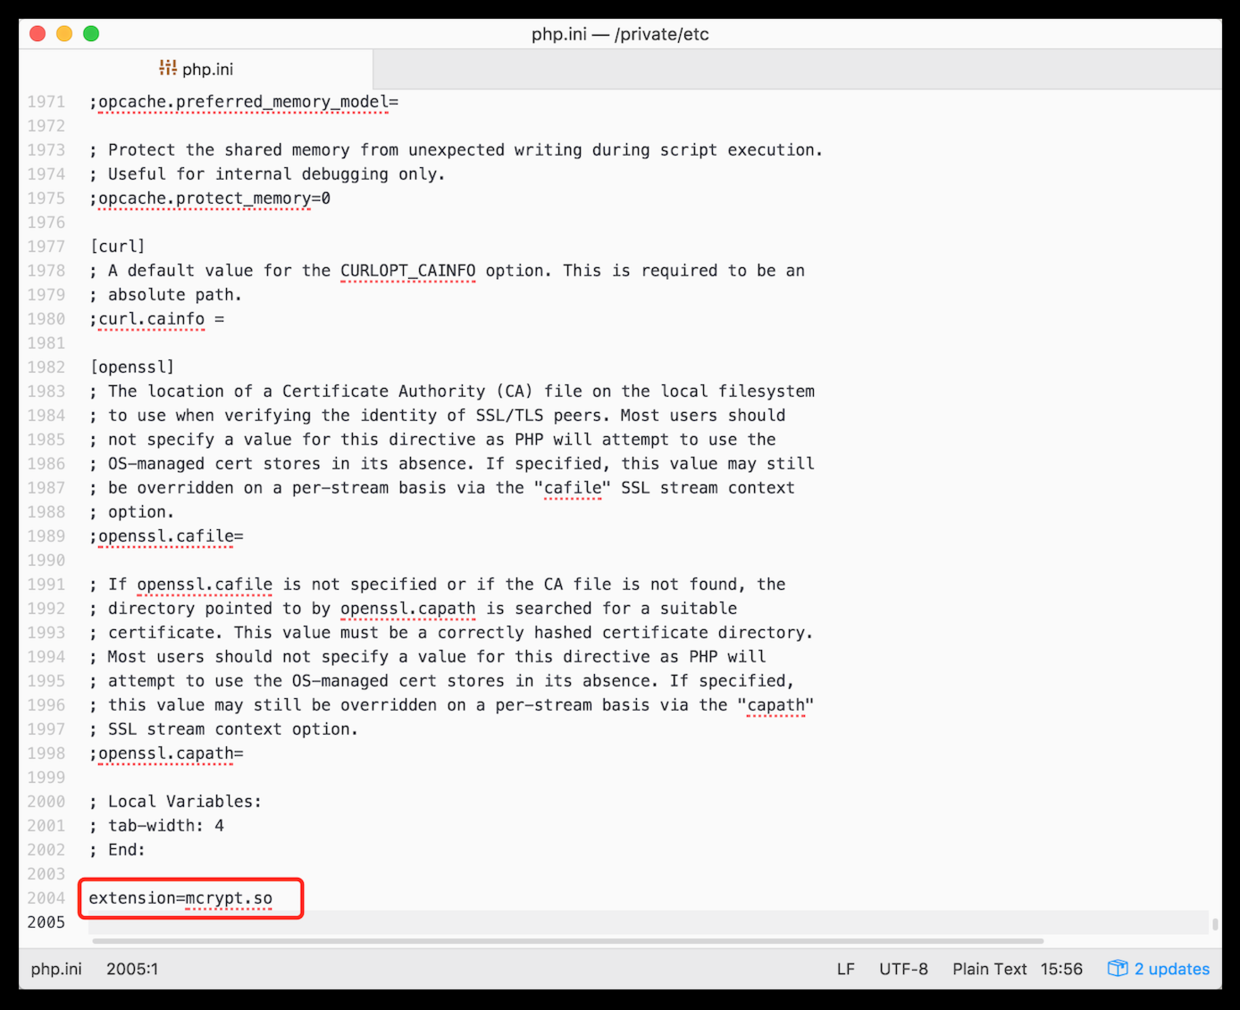Viewport: 1240px width, 1010px height.
Task: Minimize the window with the yellow button
Action: click(64, 34)
